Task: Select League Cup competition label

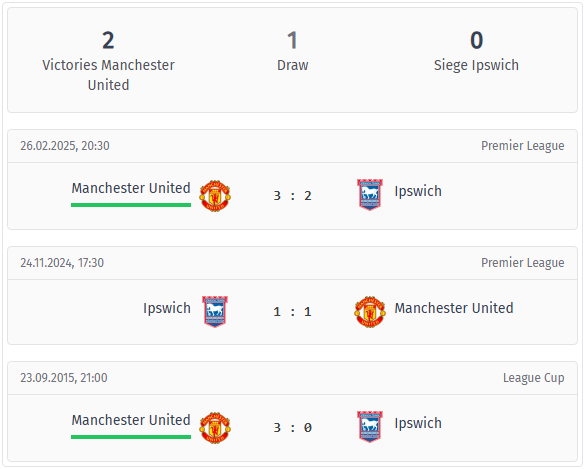Action: [x=533, y=378]
